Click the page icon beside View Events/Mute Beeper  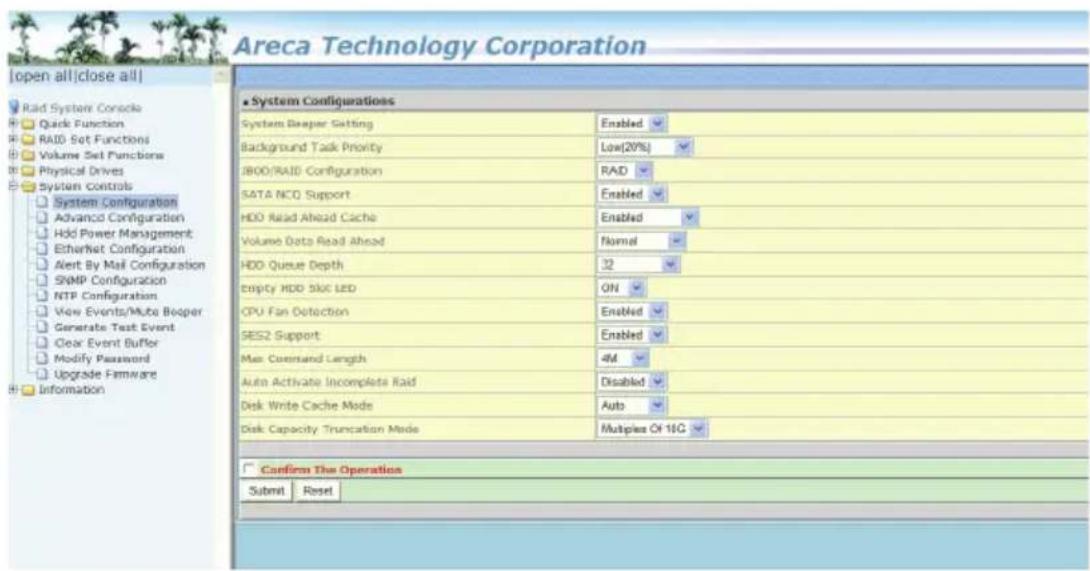[43, 312]
